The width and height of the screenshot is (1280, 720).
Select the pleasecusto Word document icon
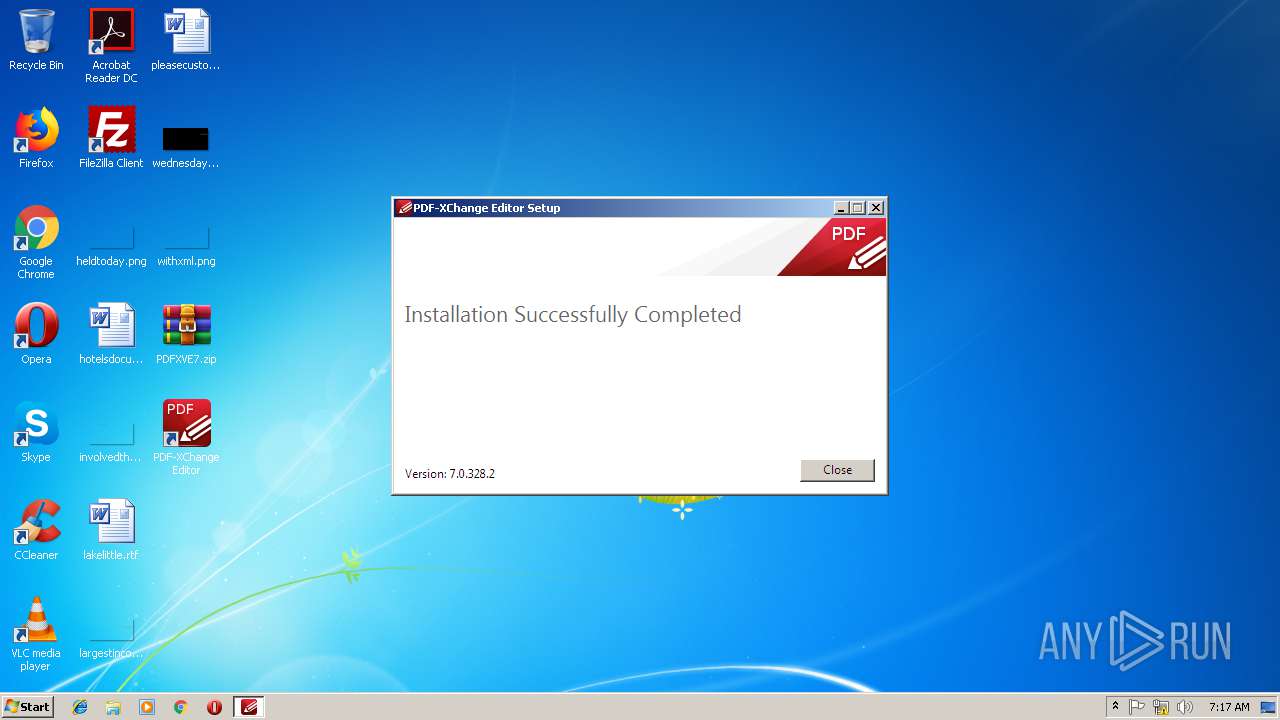click(x=186, y=40)
